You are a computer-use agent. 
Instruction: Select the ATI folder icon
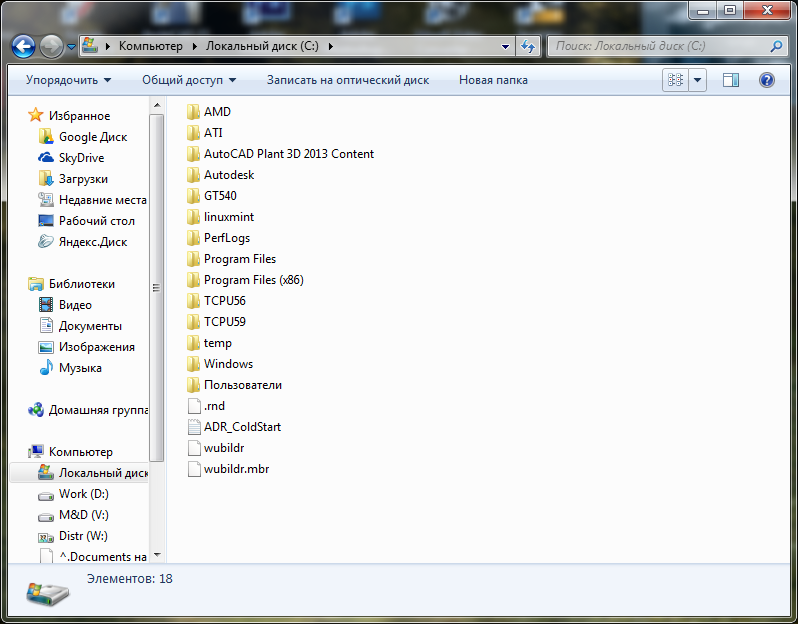(193, 133)
